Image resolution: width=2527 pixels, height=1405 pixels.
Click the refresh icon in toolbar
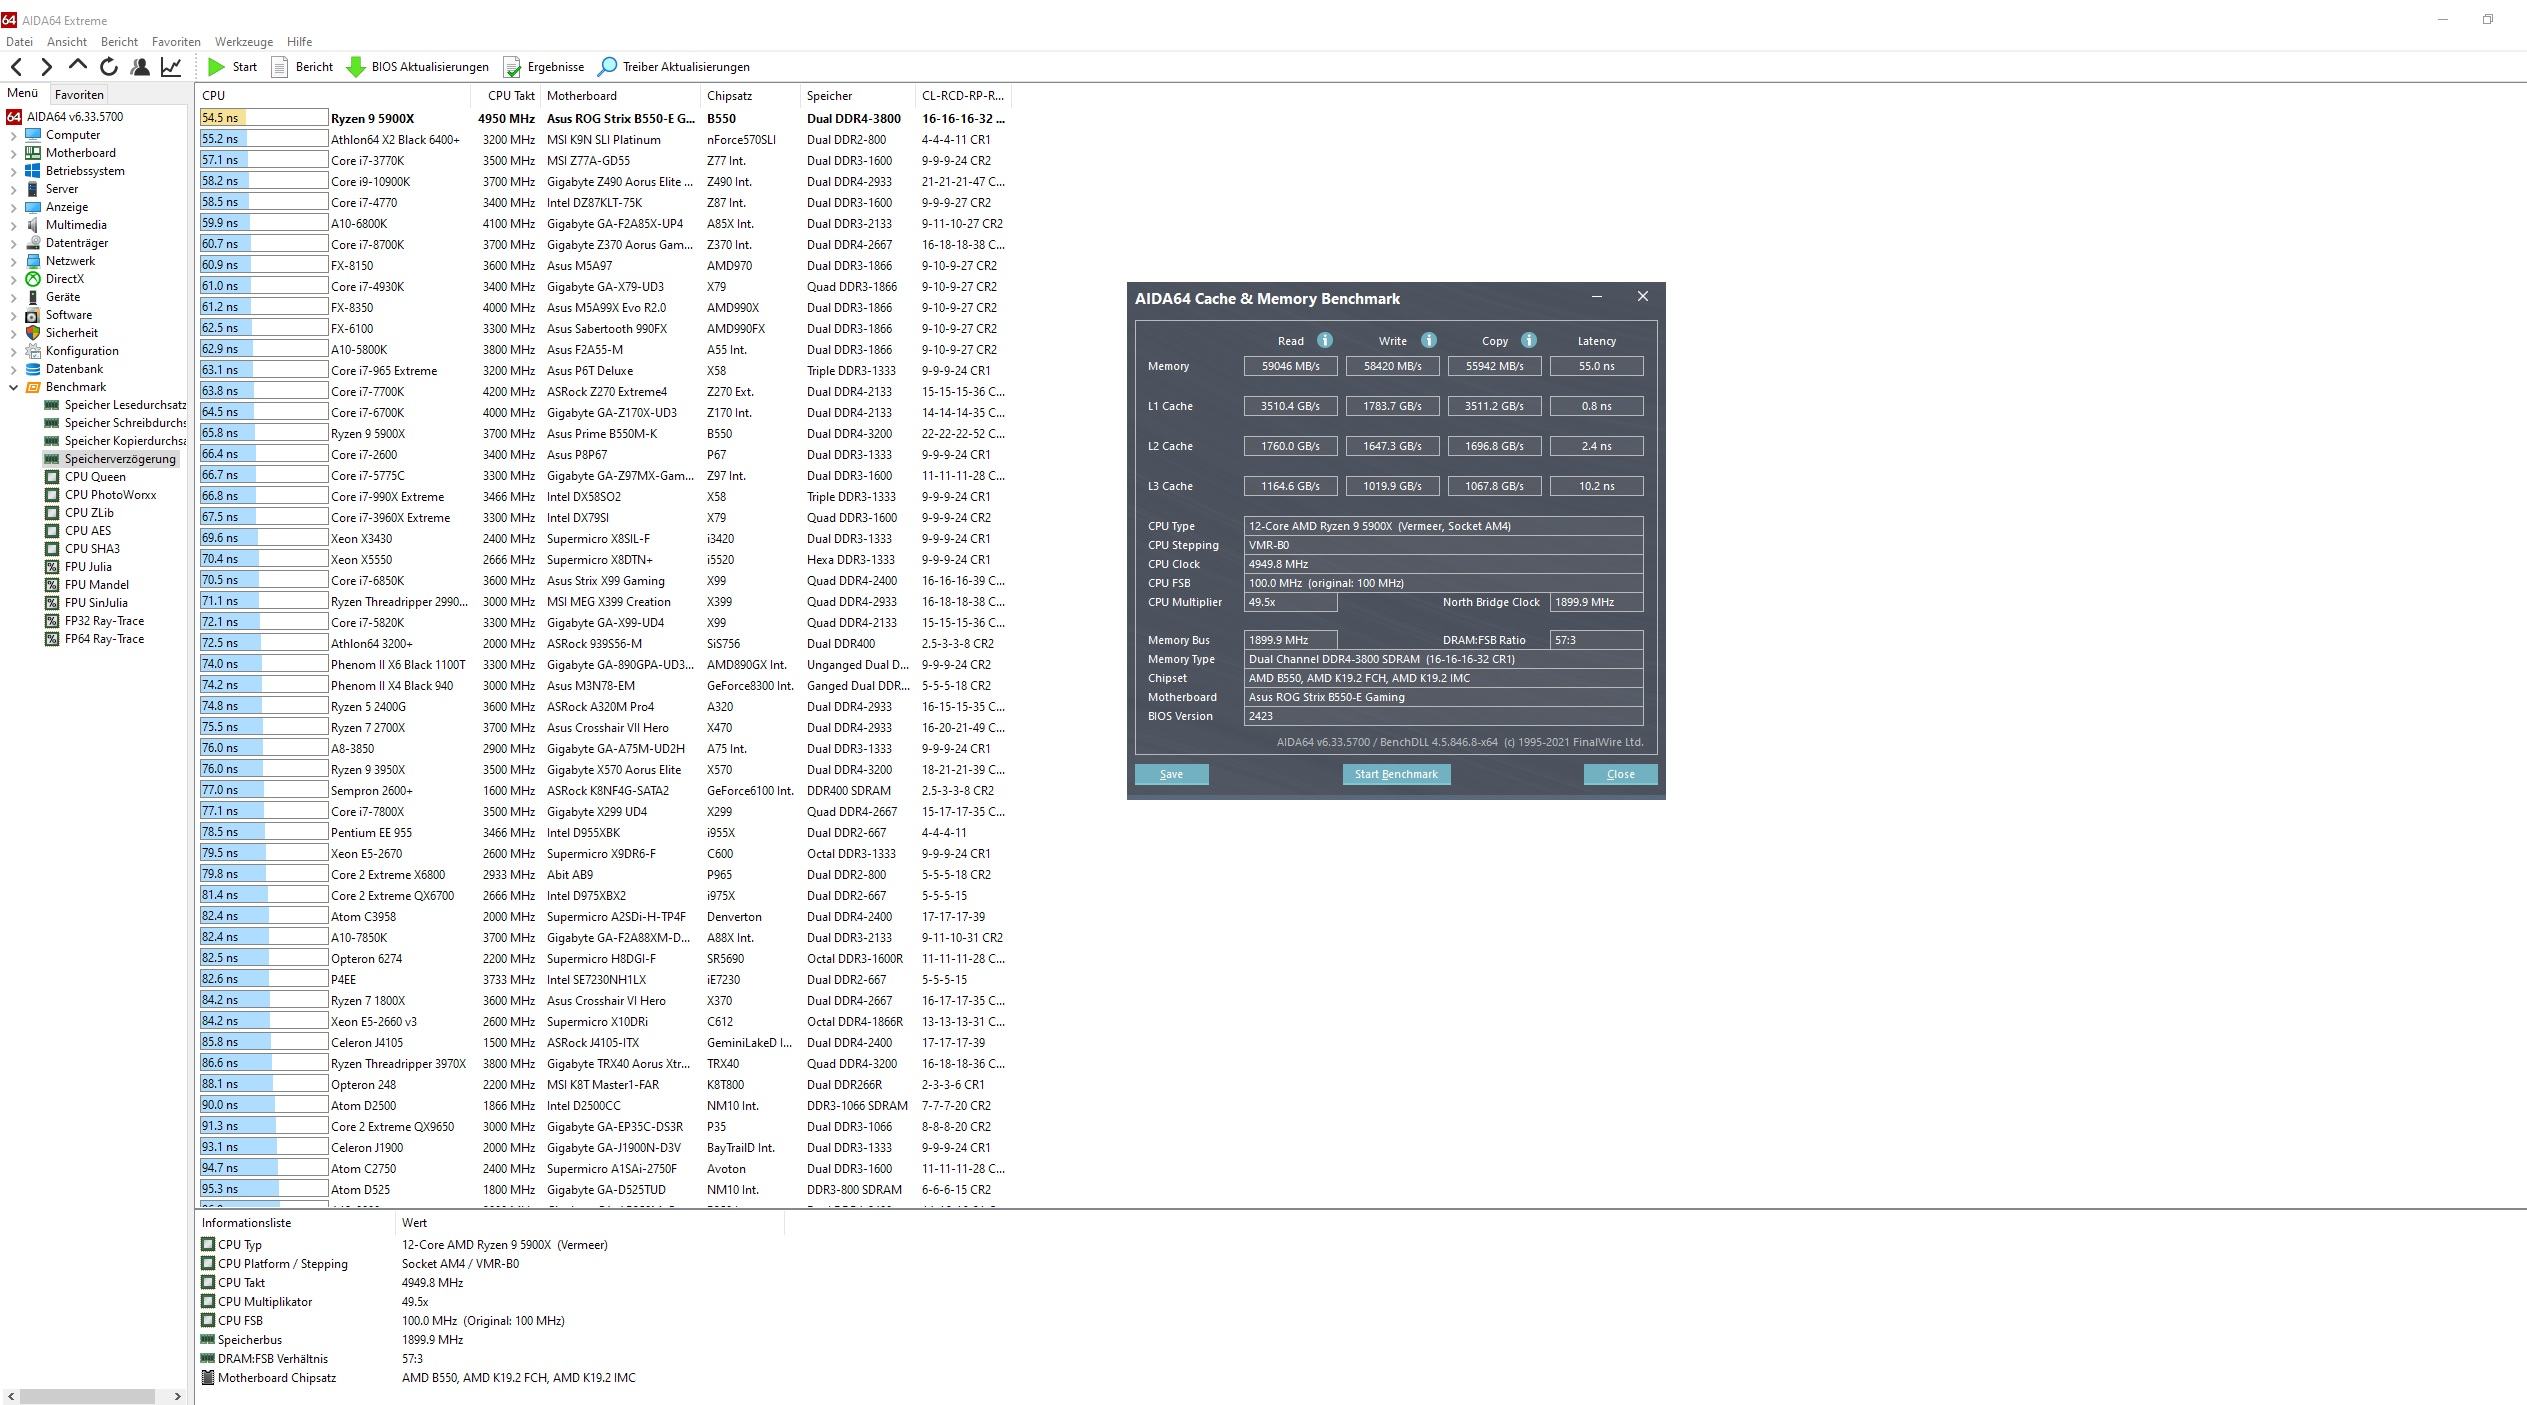(x=109, y=67)
